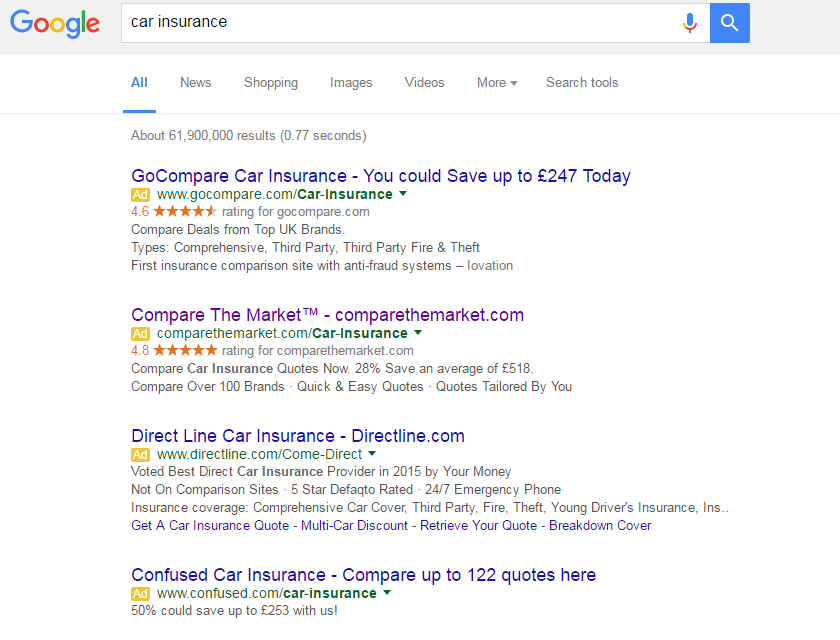The image size is (840, 640).
Task: Open the Images results tab
Action: (x=351, y=82)
